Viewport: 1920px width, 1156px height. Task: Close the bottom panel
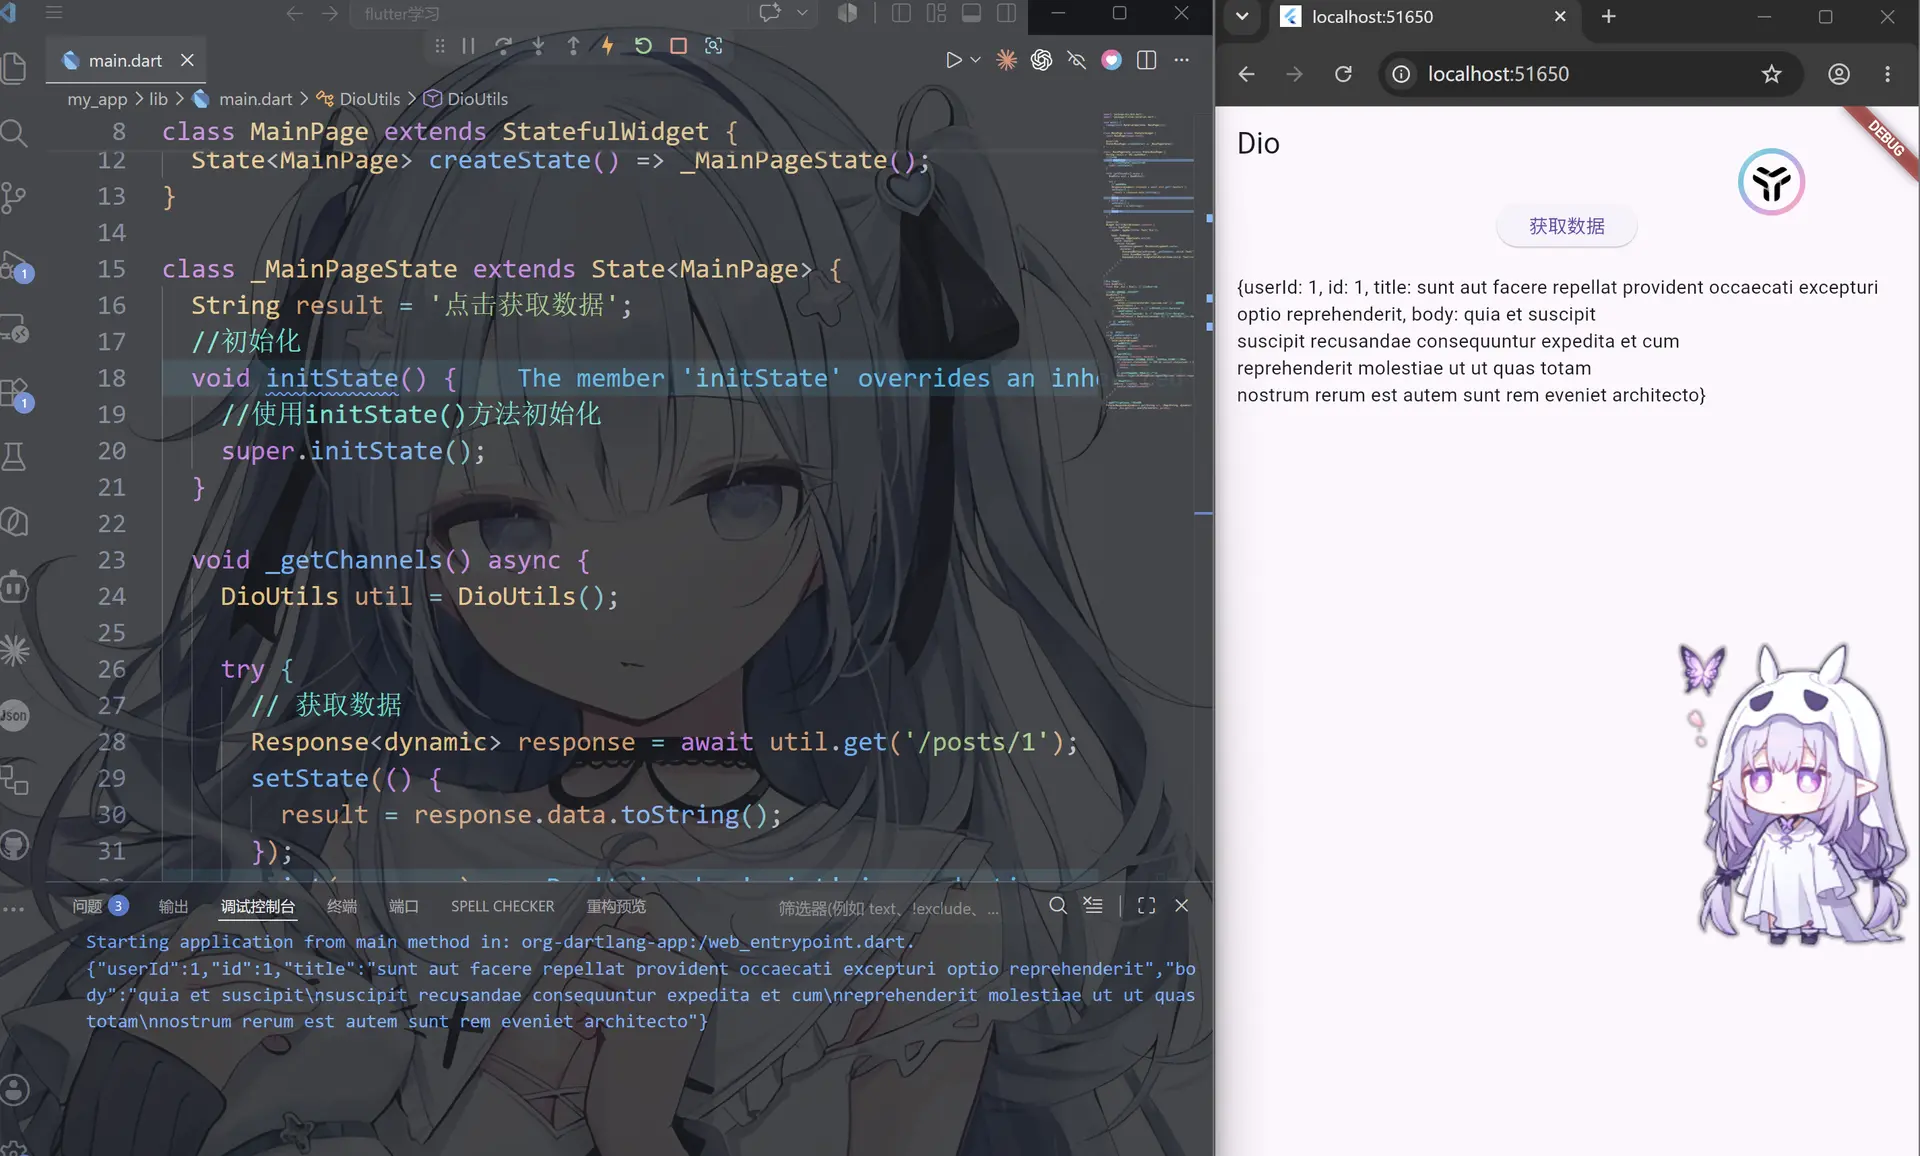tap(1181, 905)
